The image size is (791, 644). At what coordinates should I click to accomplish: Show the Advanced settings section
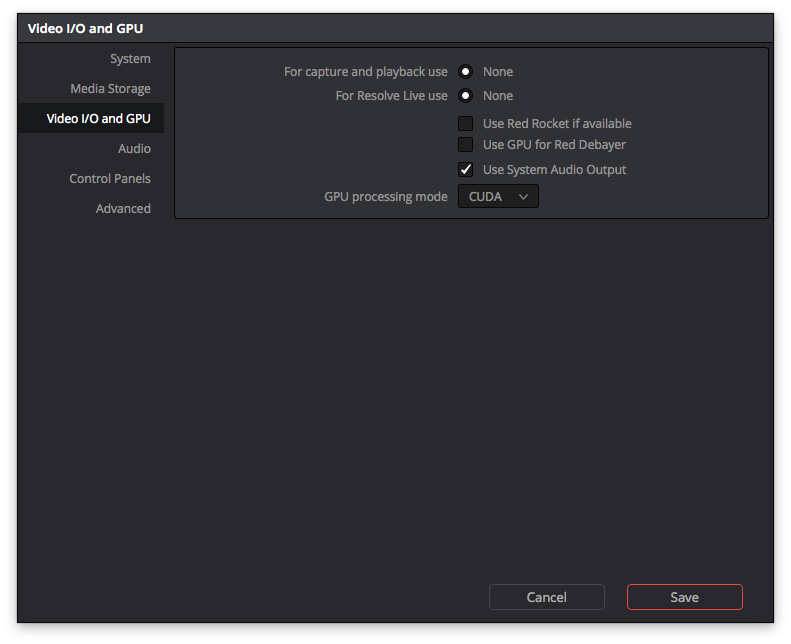(x=123, y=209)
